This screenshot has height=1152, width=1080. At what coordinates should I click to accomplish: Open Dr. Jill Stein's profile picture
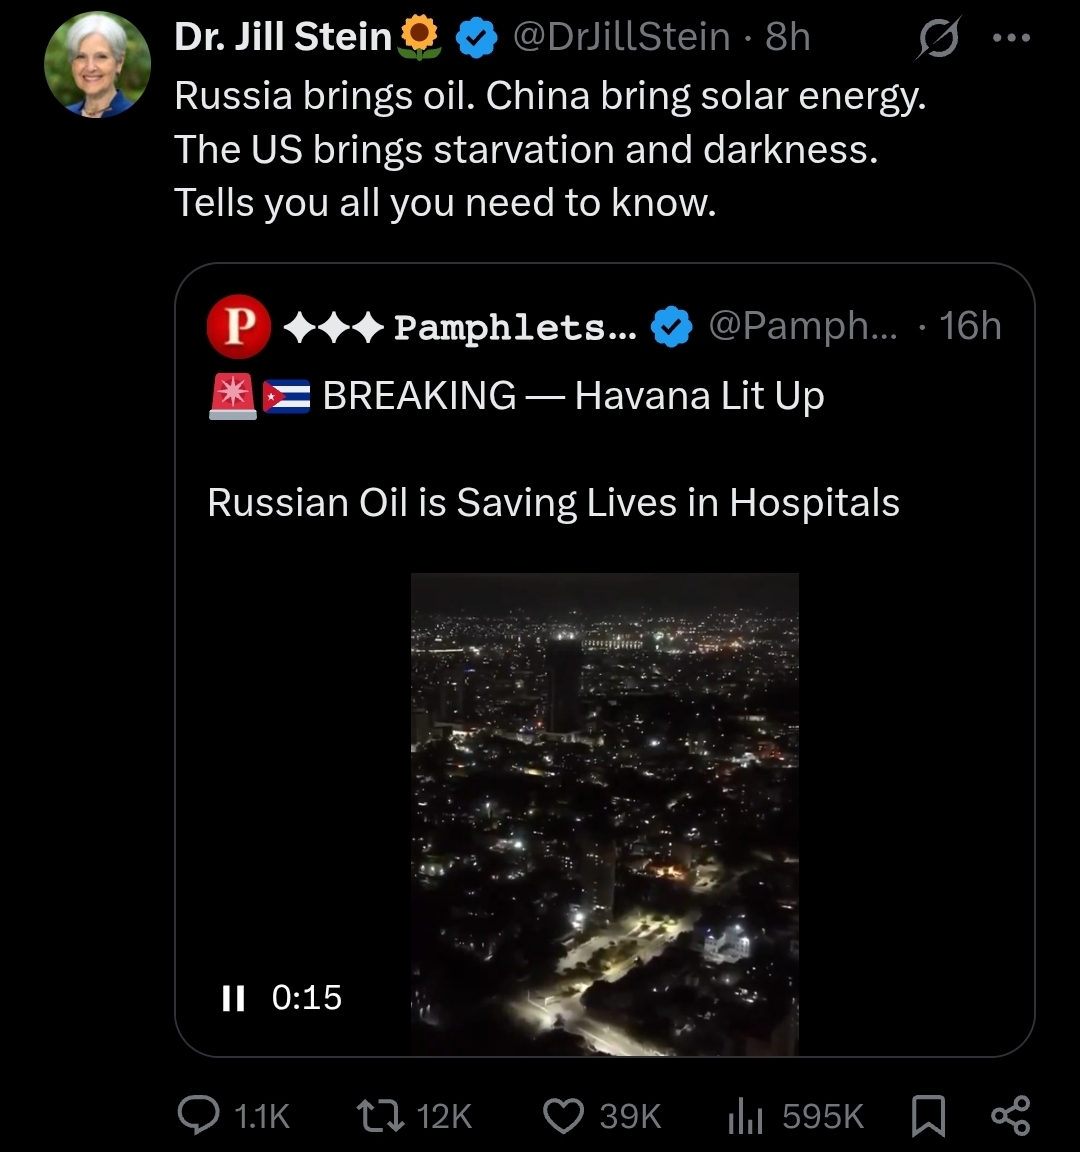(x=97, y=65)
